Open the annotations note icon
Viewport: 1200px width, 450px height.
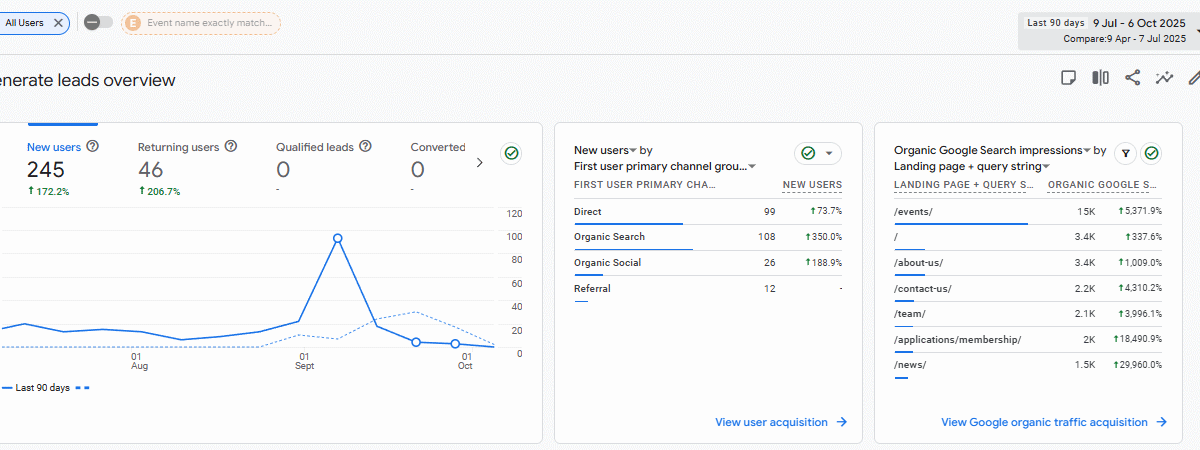click(1068, 78)
